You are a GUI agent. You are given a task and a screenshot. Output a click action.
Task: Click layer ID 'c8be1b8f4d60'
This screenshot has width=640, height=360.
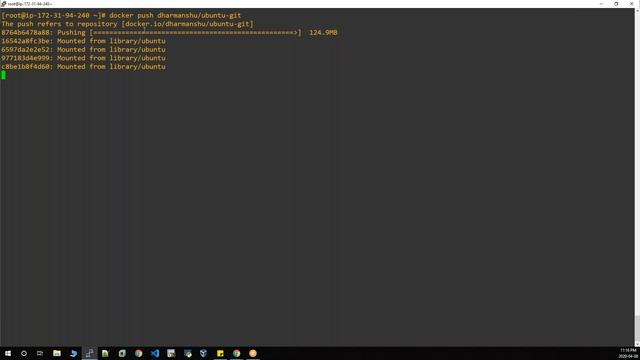[x=25, y=67]
